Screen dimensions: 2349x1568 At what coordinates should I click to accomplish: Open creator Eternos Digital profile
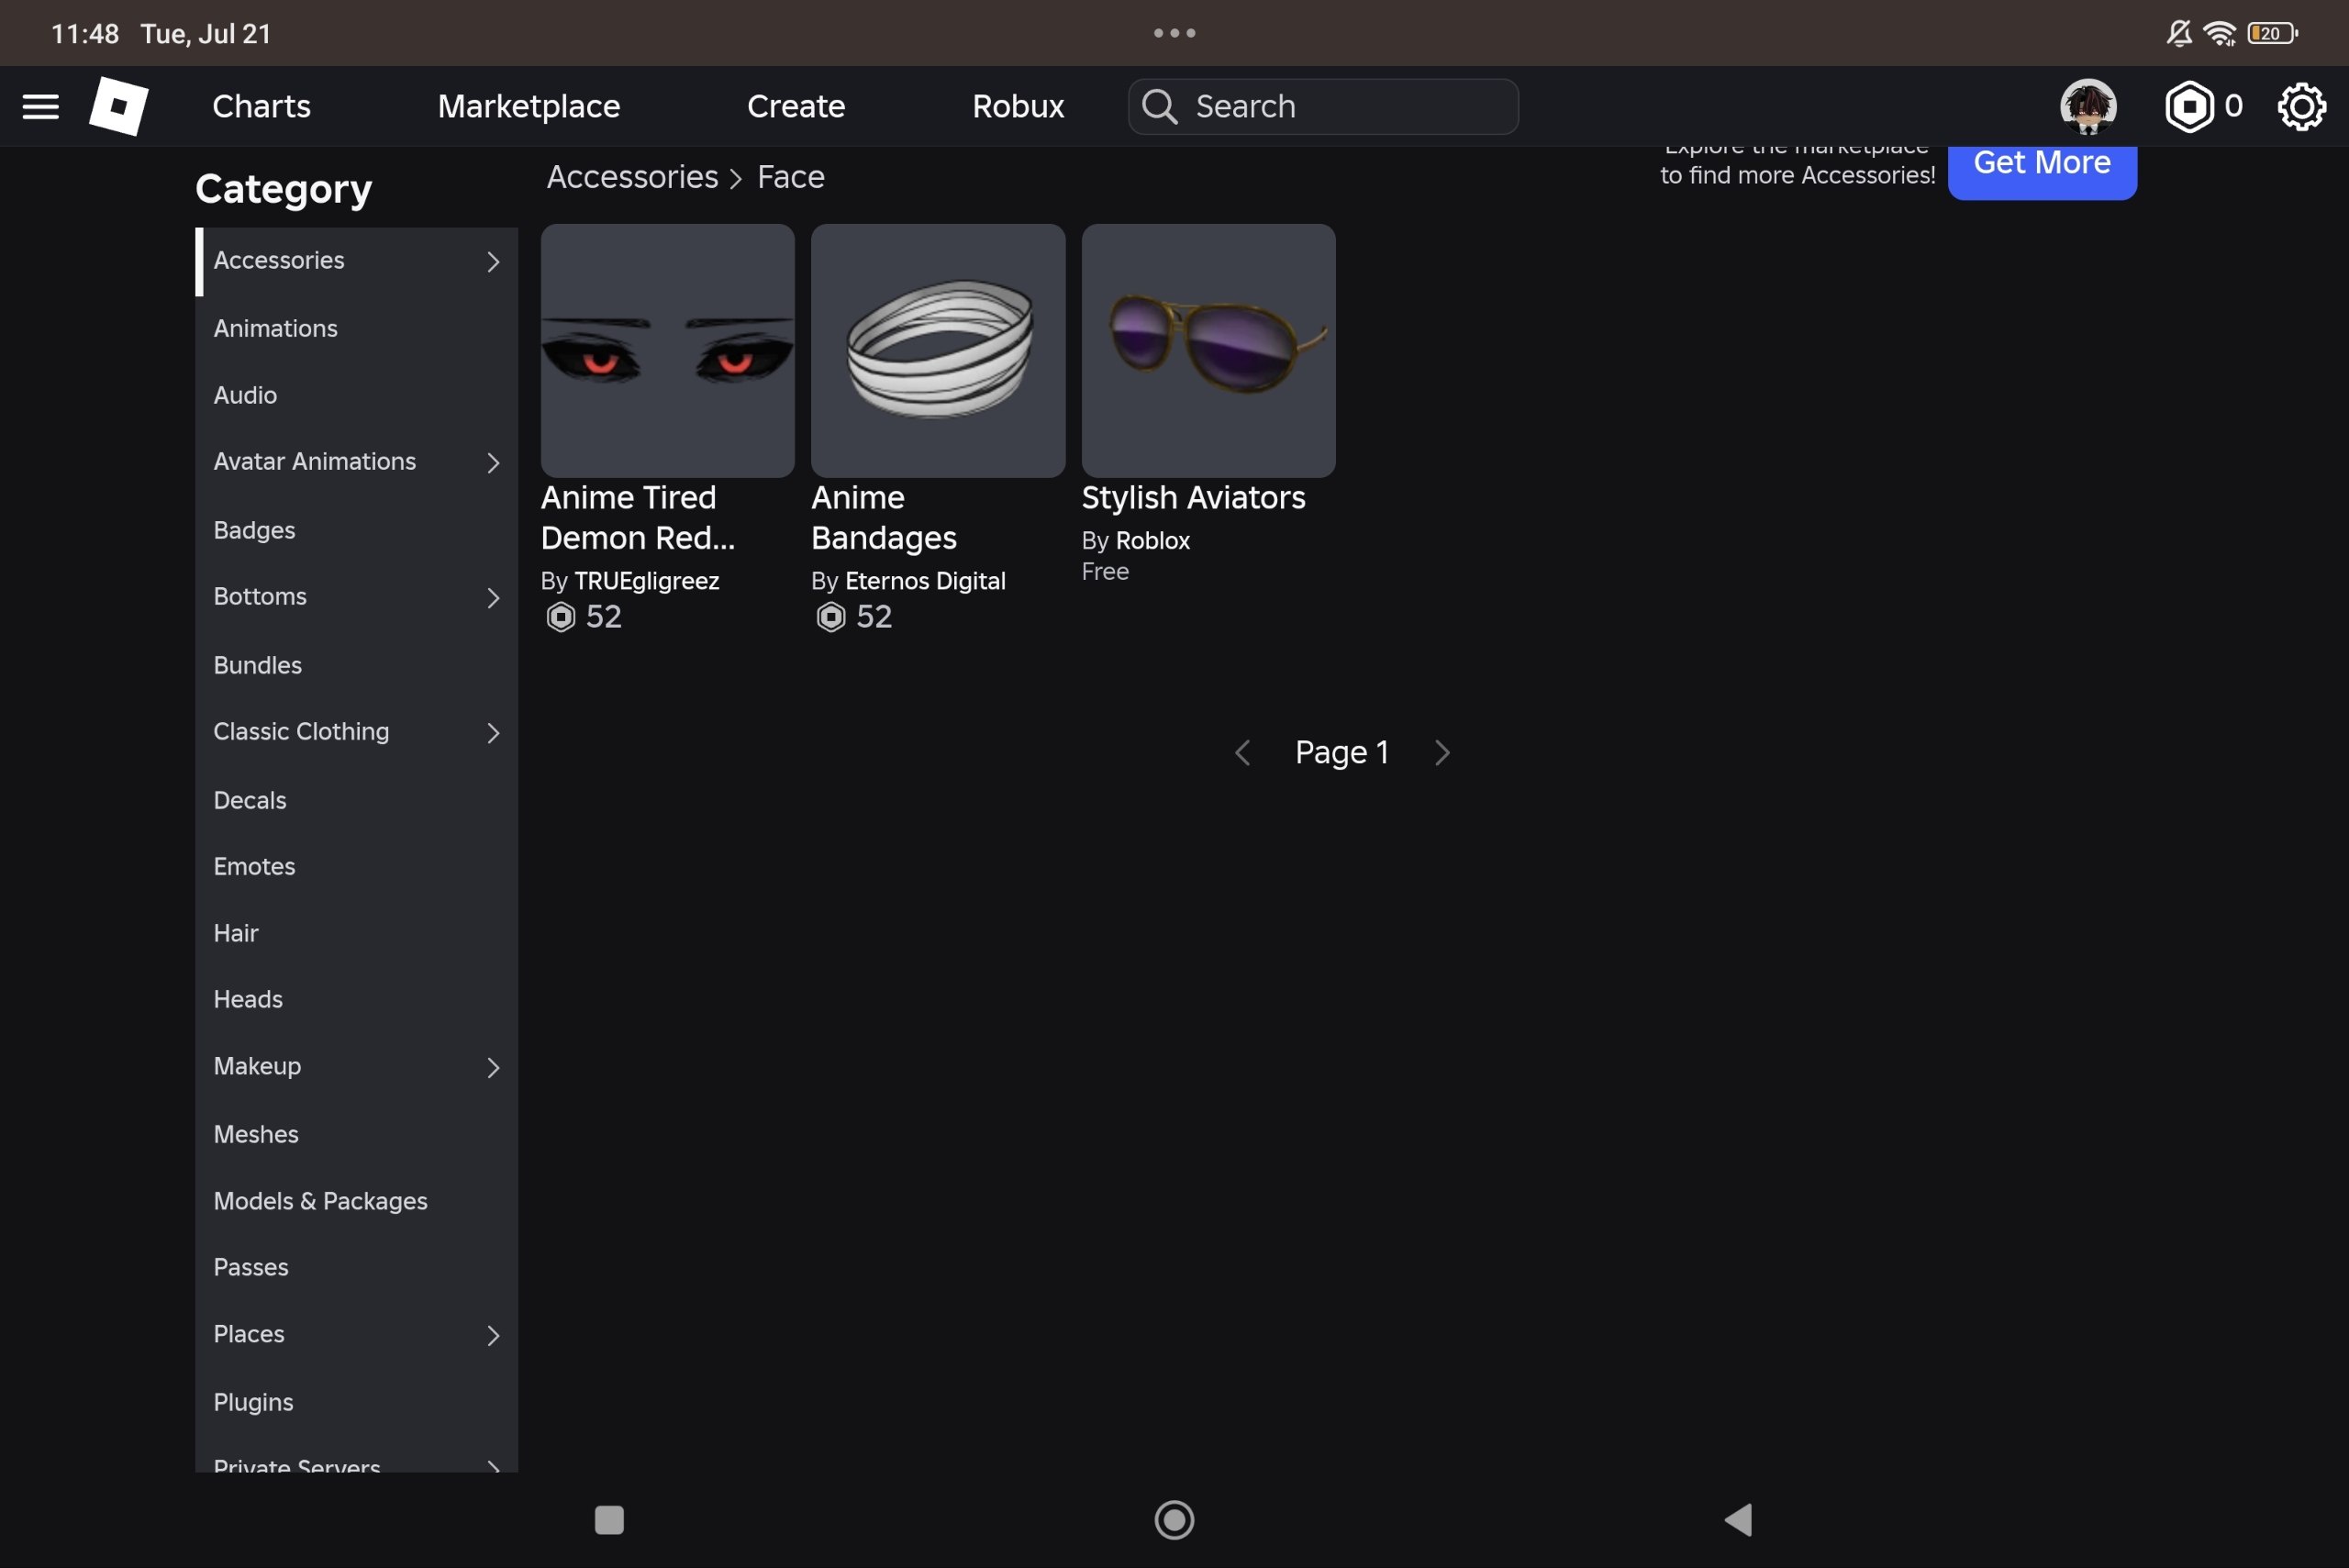[925, 581]
